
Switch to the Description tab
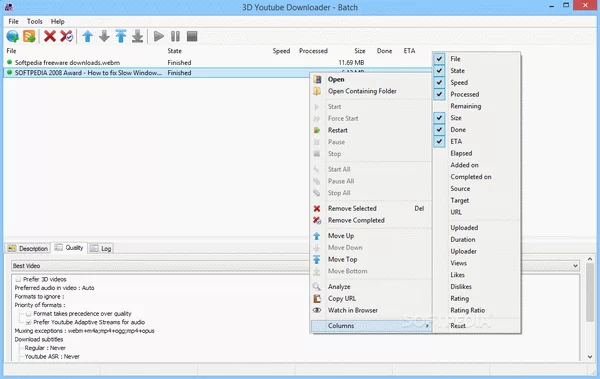(x=28, y=248)
